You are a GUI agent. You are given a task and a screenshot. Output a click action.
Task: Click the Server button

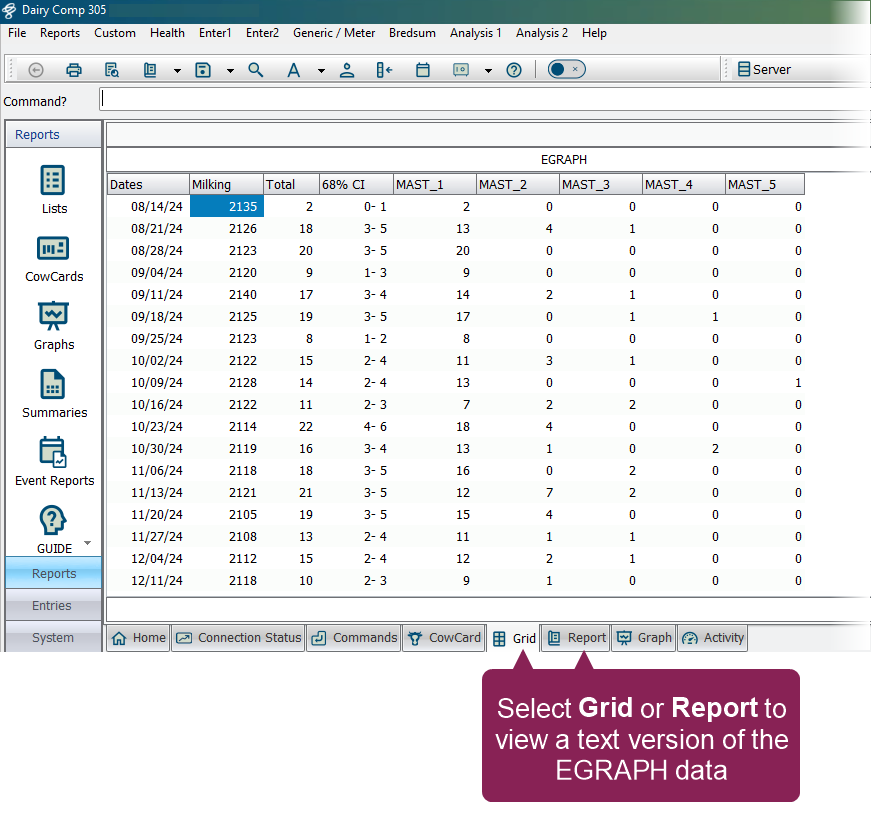click(x=764, y=70)
